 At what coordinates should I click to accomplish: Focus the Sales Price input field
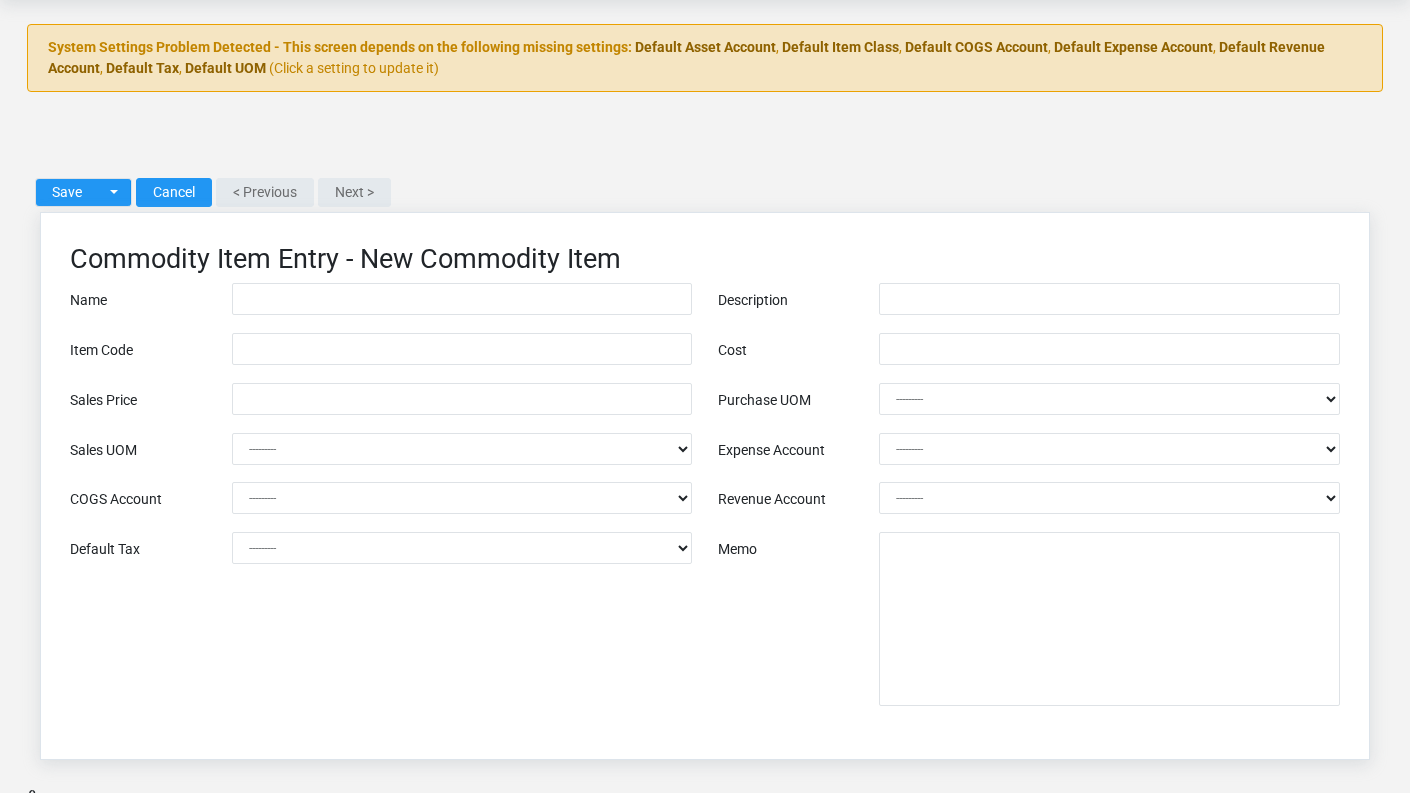[462, 399]
